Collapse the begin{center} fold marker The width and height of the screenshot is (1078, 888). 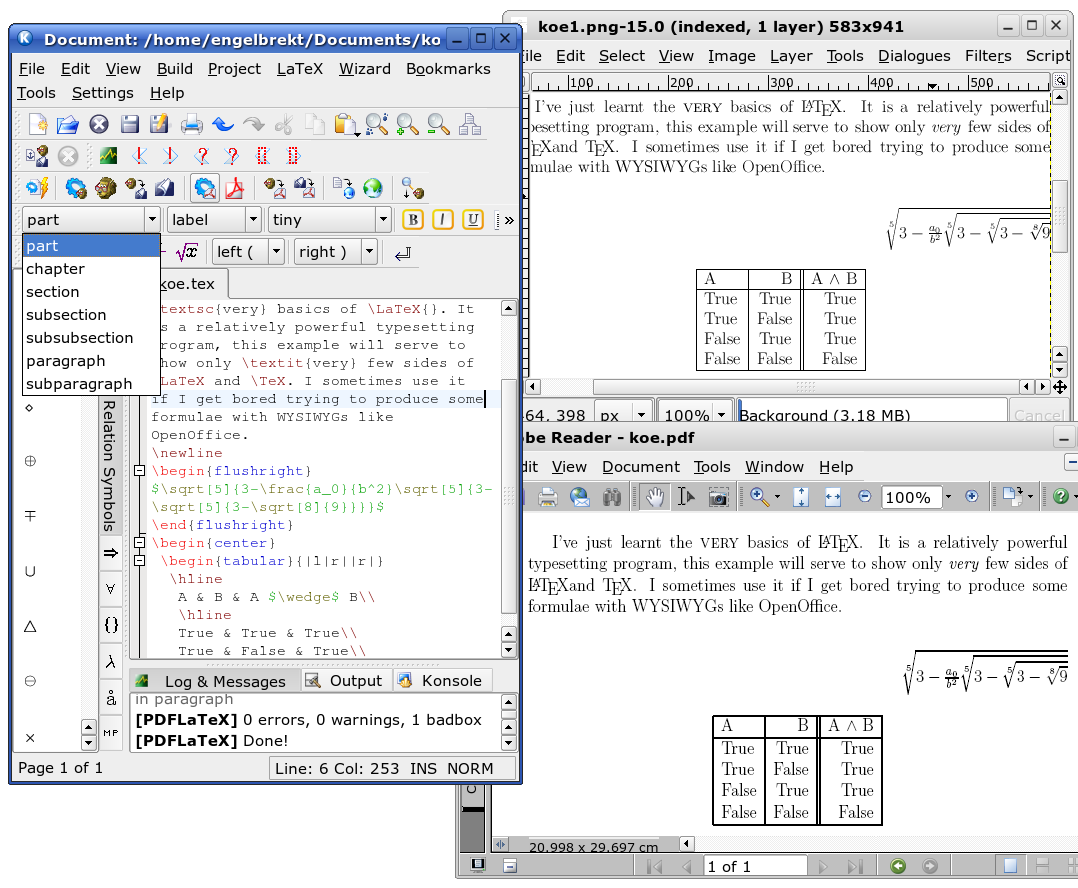point(140,542)
